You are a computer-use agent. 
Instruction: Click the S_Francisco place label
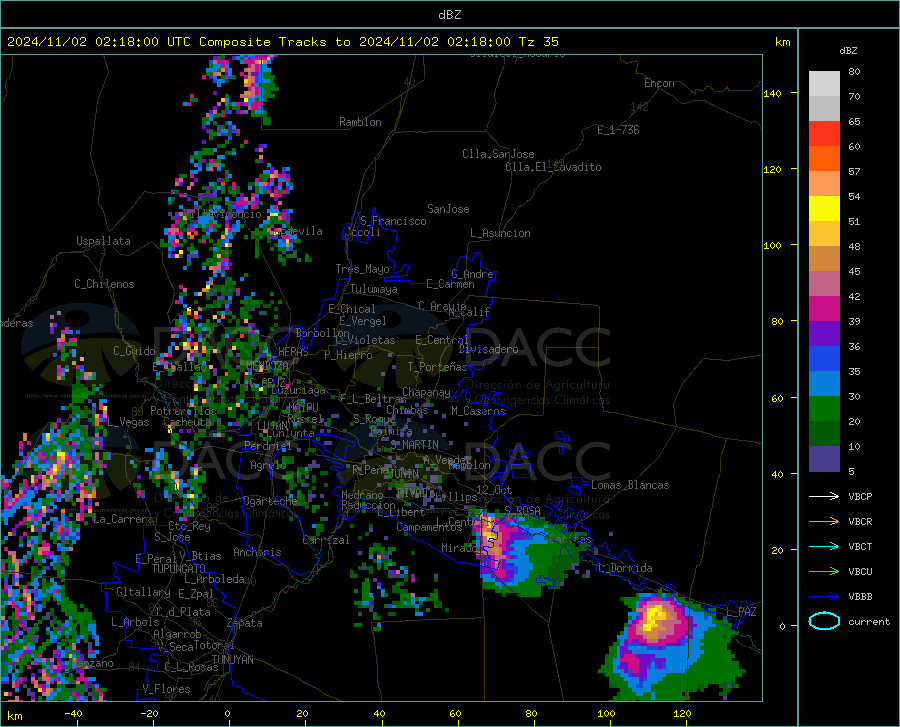click(393, 221)
